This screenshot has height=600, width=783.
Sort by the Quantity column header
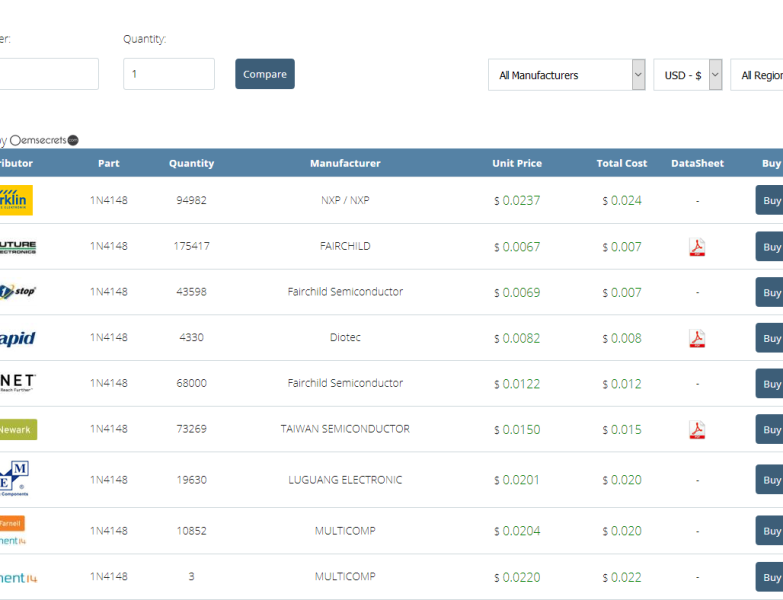click(x=191, y=163)
